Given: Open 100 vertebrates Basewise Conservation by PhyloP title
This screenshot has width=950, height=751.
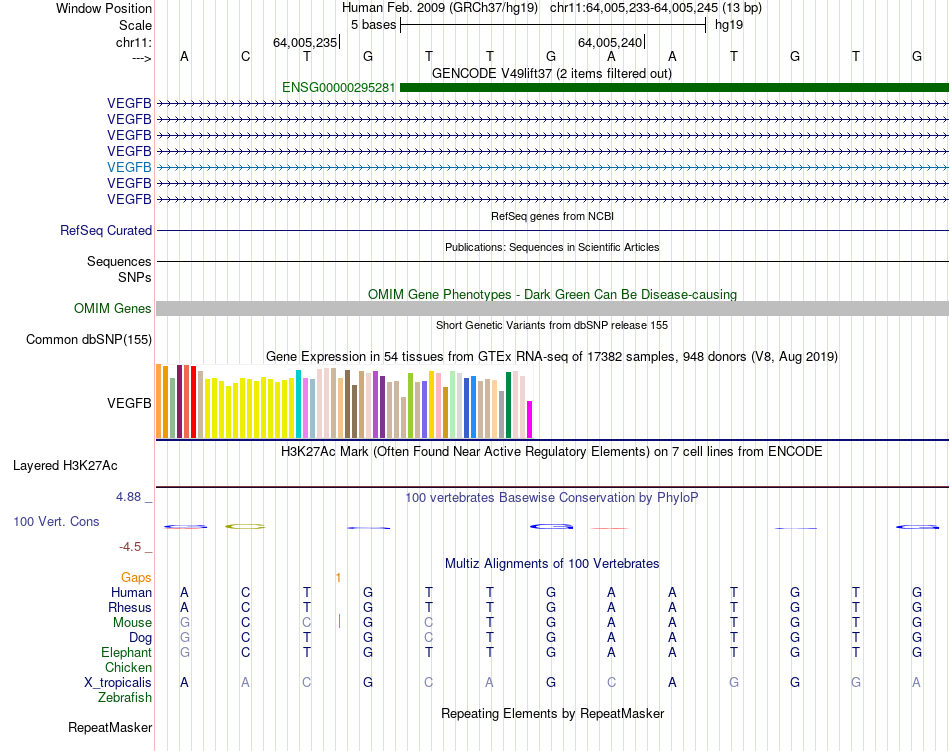Looking at the screenshot, I should [552, 498].
